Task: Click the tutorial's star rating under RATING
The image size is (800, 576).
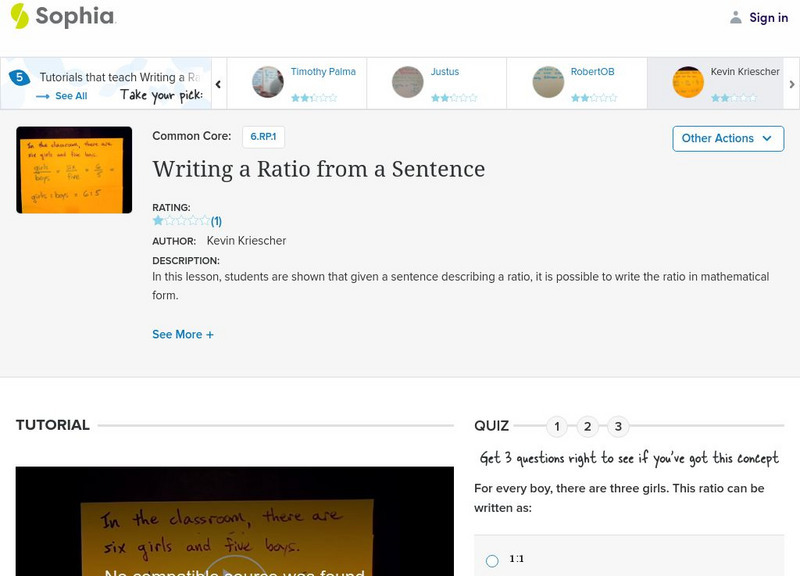Action: coord(181,220)
